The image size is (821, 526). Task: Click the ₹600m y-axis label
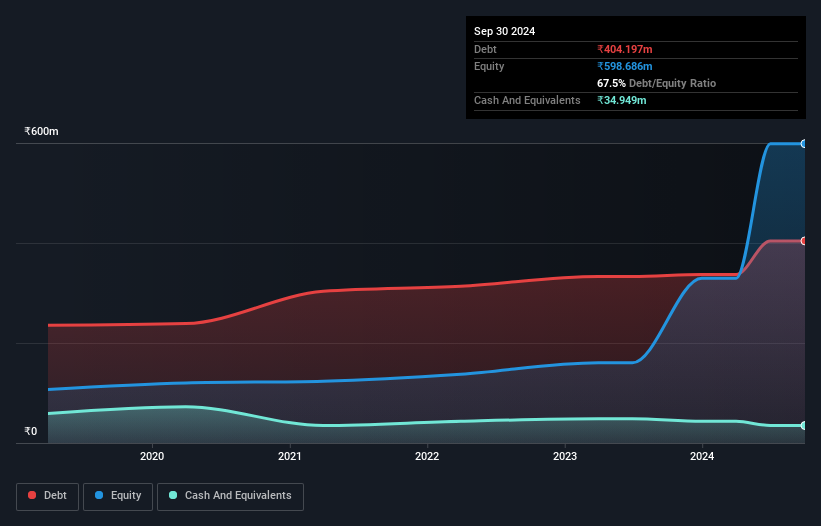[x=41, y=131]
